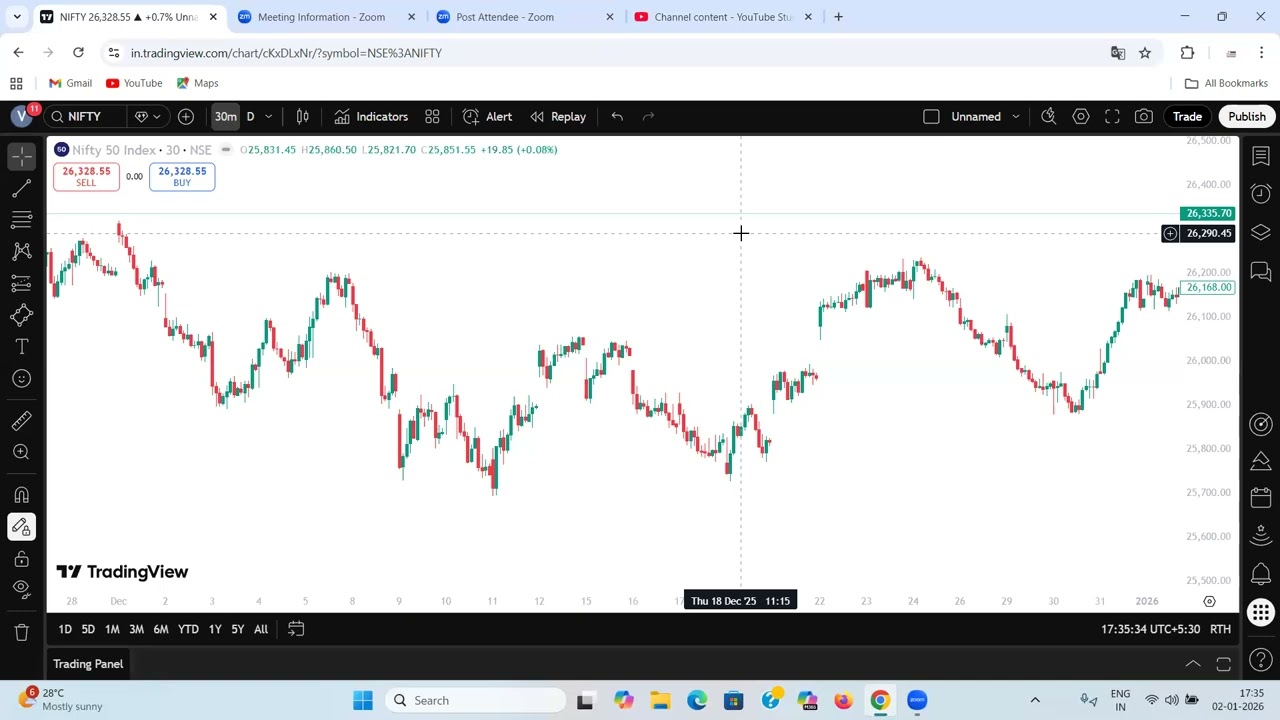Select the Text annotation tool

21,347
